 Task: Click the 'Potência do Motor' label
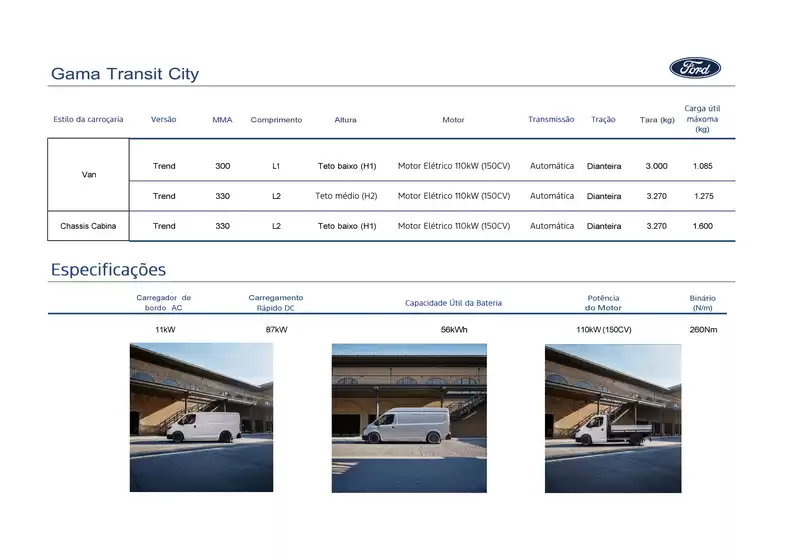[603, 303]
